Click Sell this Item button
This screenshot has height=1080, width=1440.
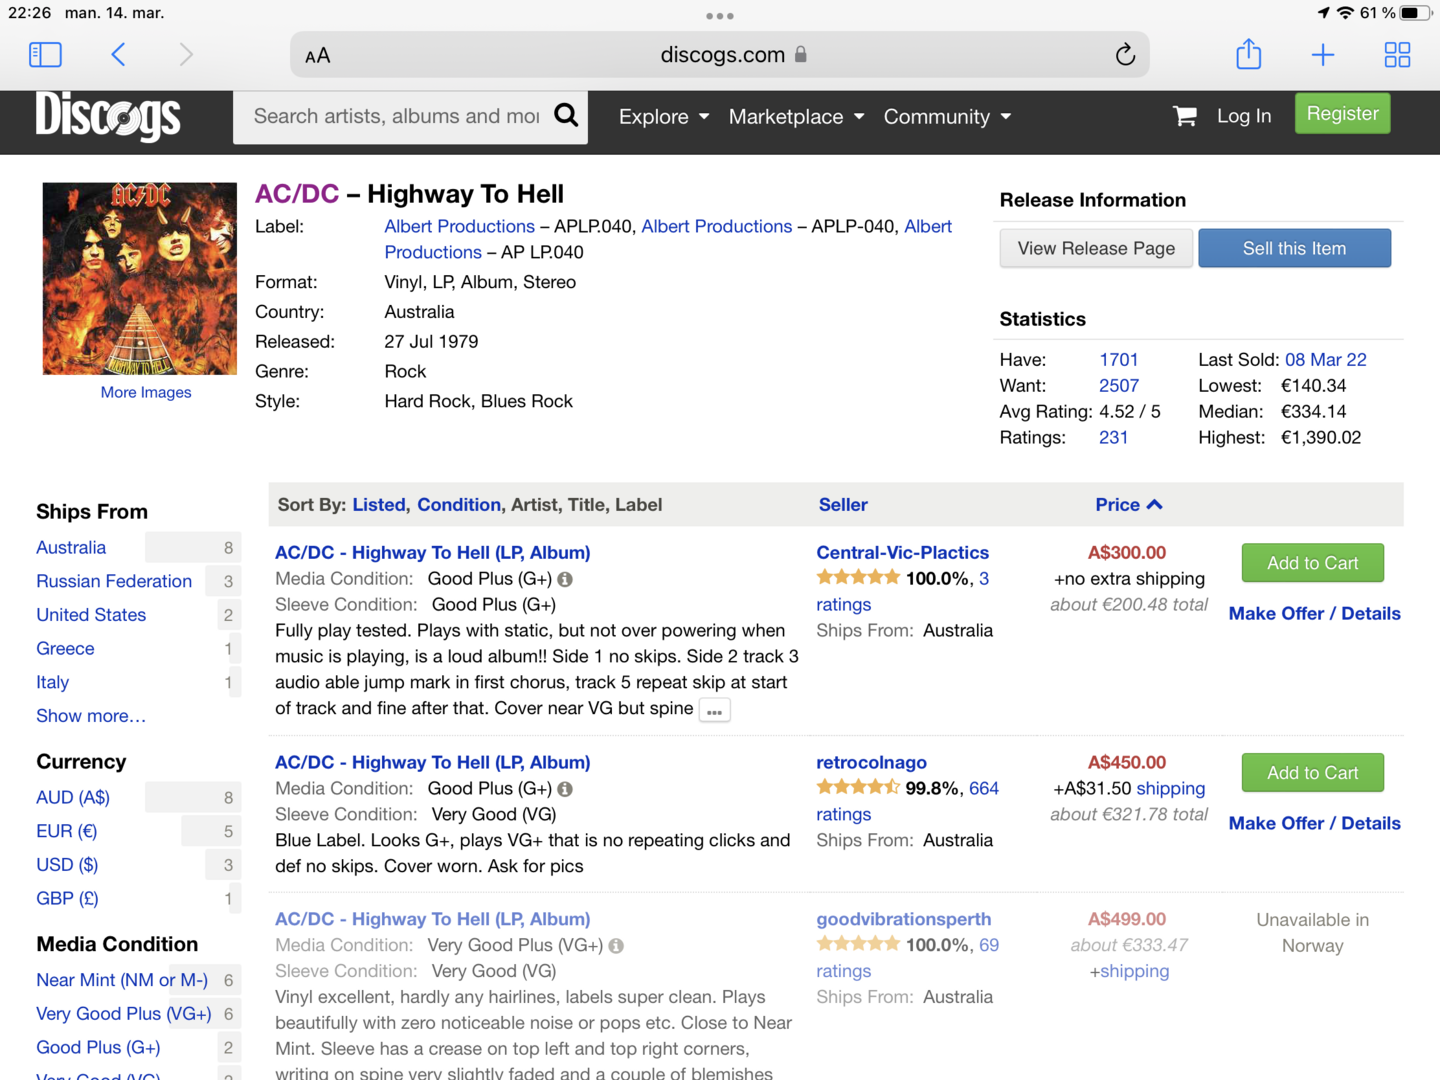(1294, 248)
